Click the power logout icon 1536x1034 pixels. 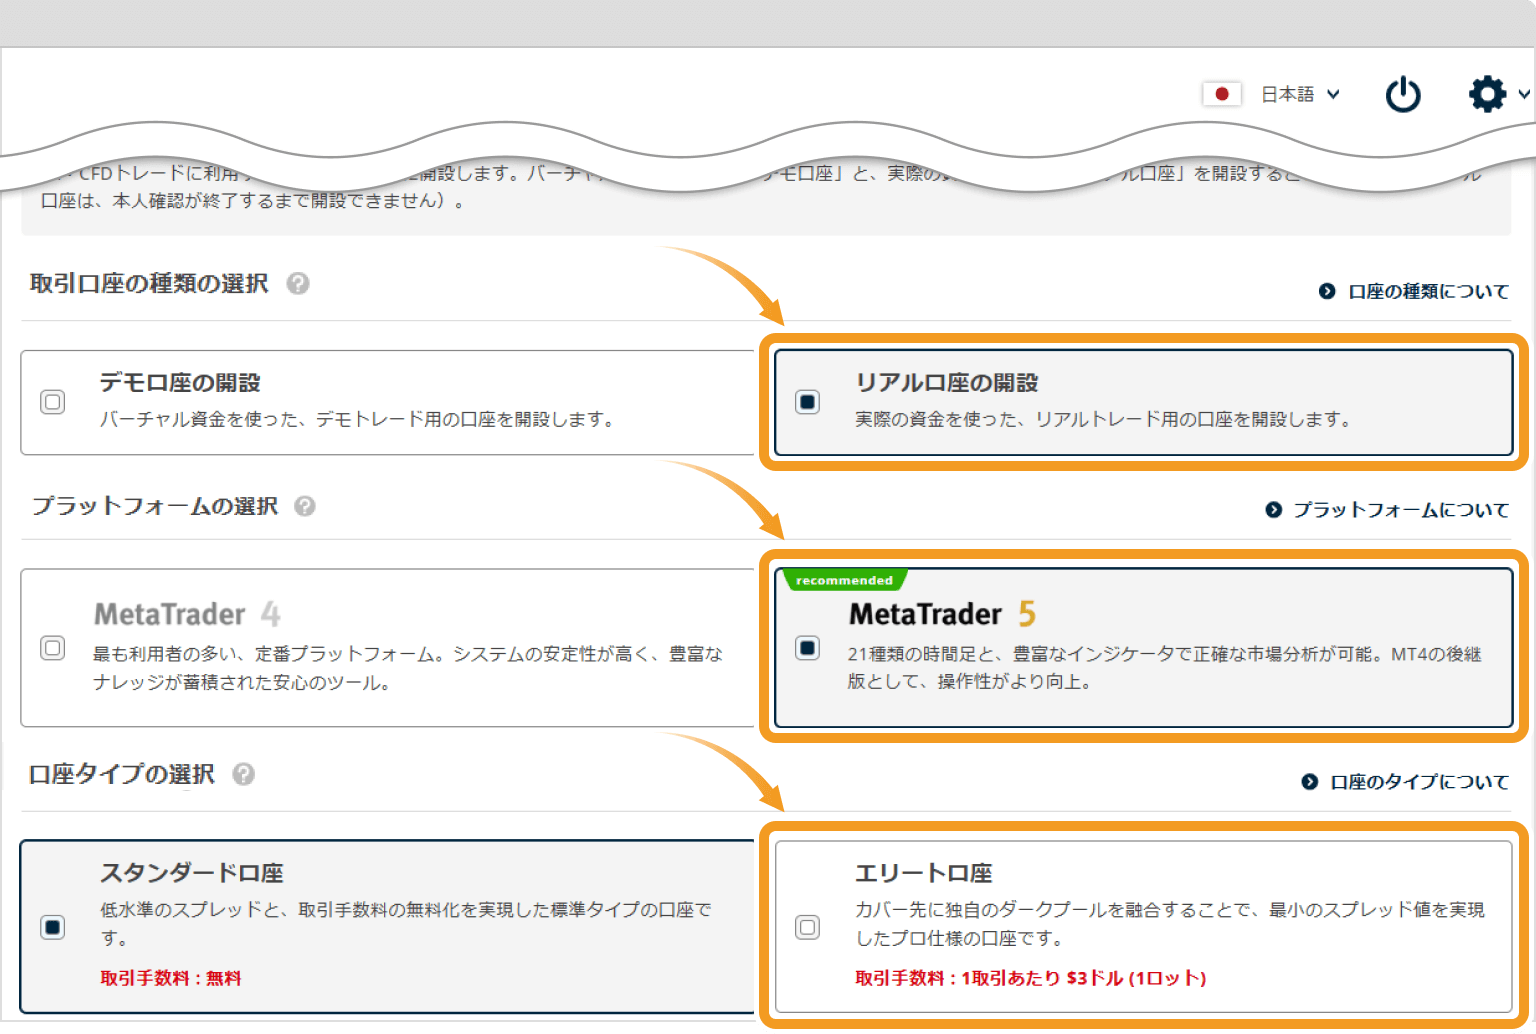1403,95
